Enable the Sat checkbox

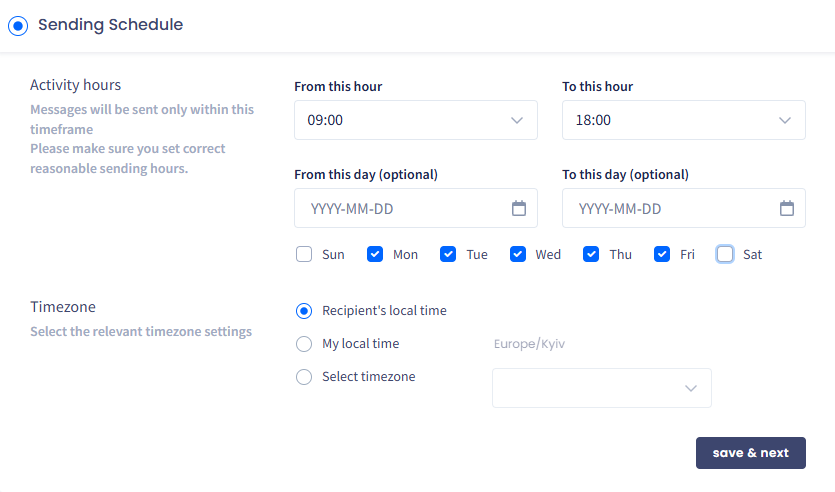pyautogui.click(x=725, y=255)
